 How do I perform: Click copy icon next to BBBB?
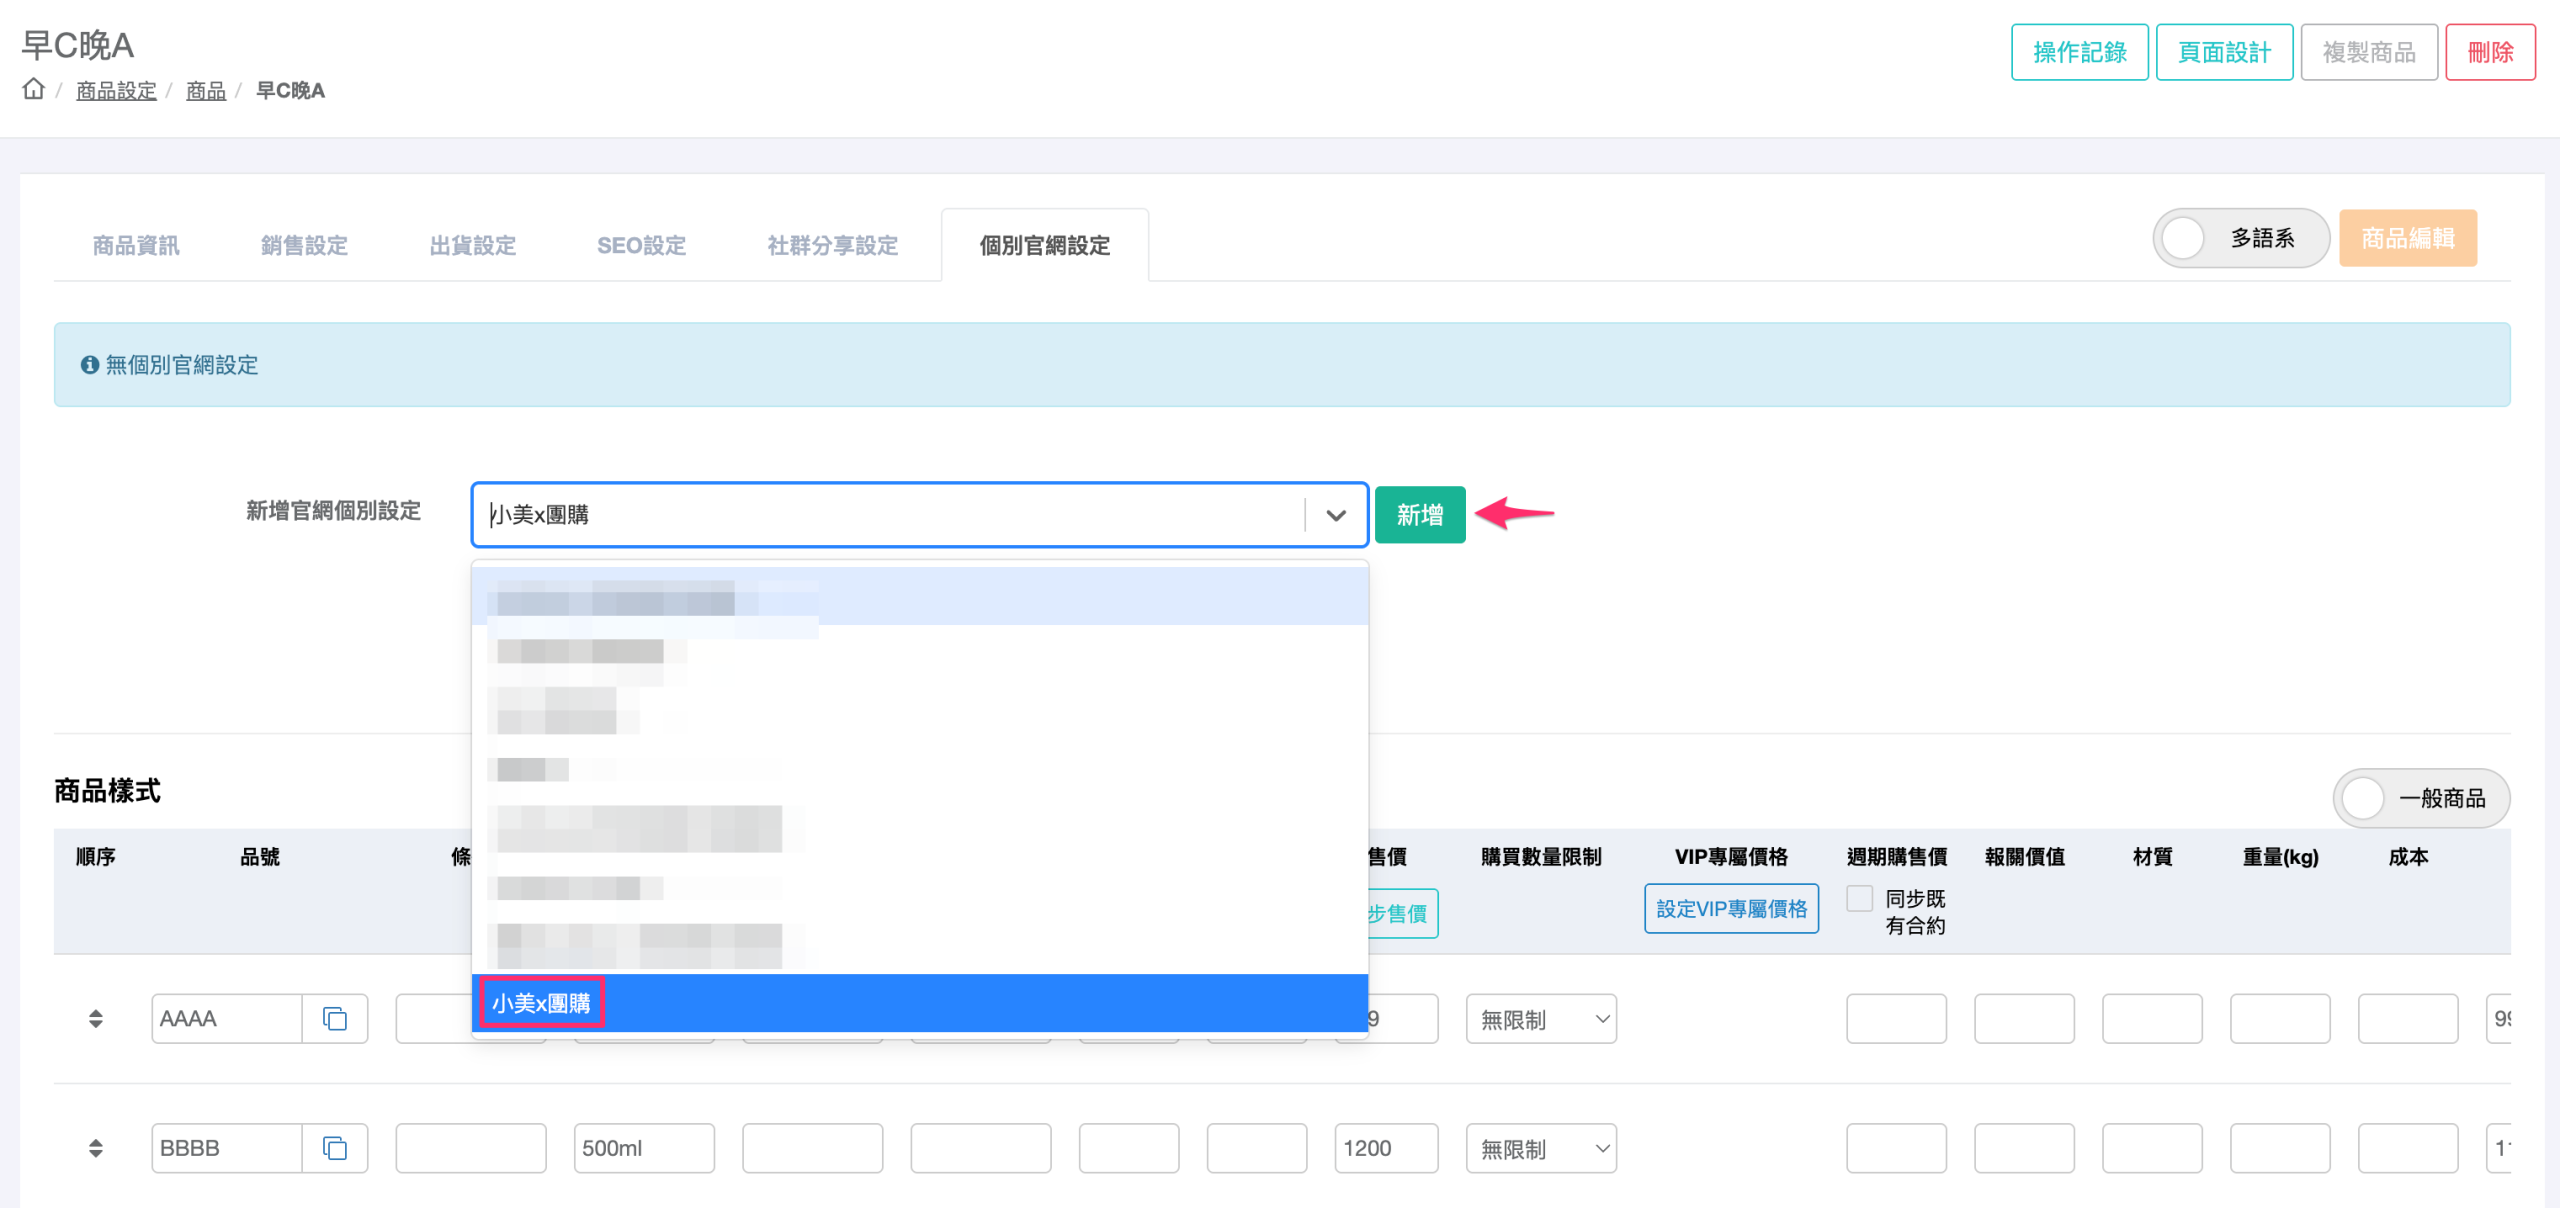335,1148
